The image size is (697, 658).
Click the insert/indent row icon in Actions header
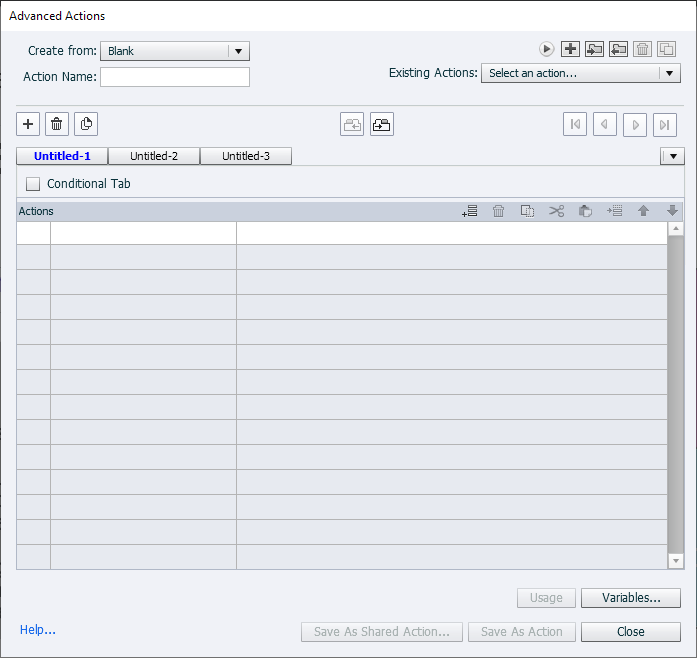point(615,211)
